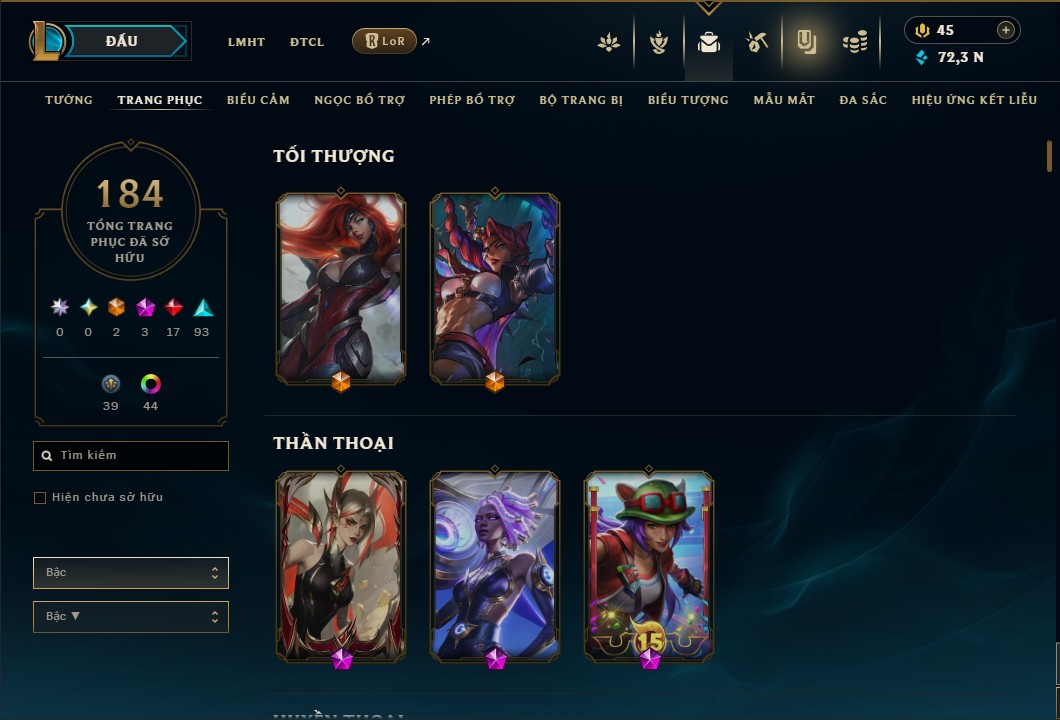Open the Collection backpack icon
The height and width of the screenshot is (720, 1060).
(x=708, y=43)
